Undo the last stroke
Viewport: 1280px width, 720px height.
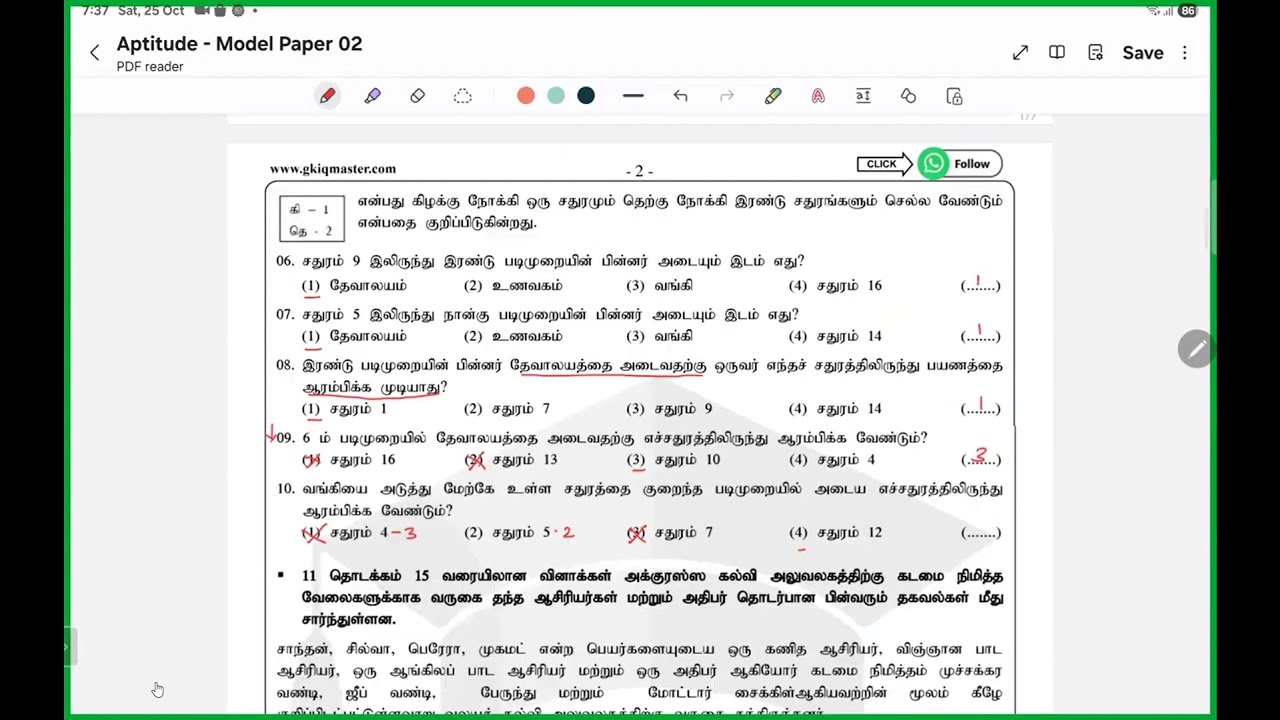tap(680, 96)
